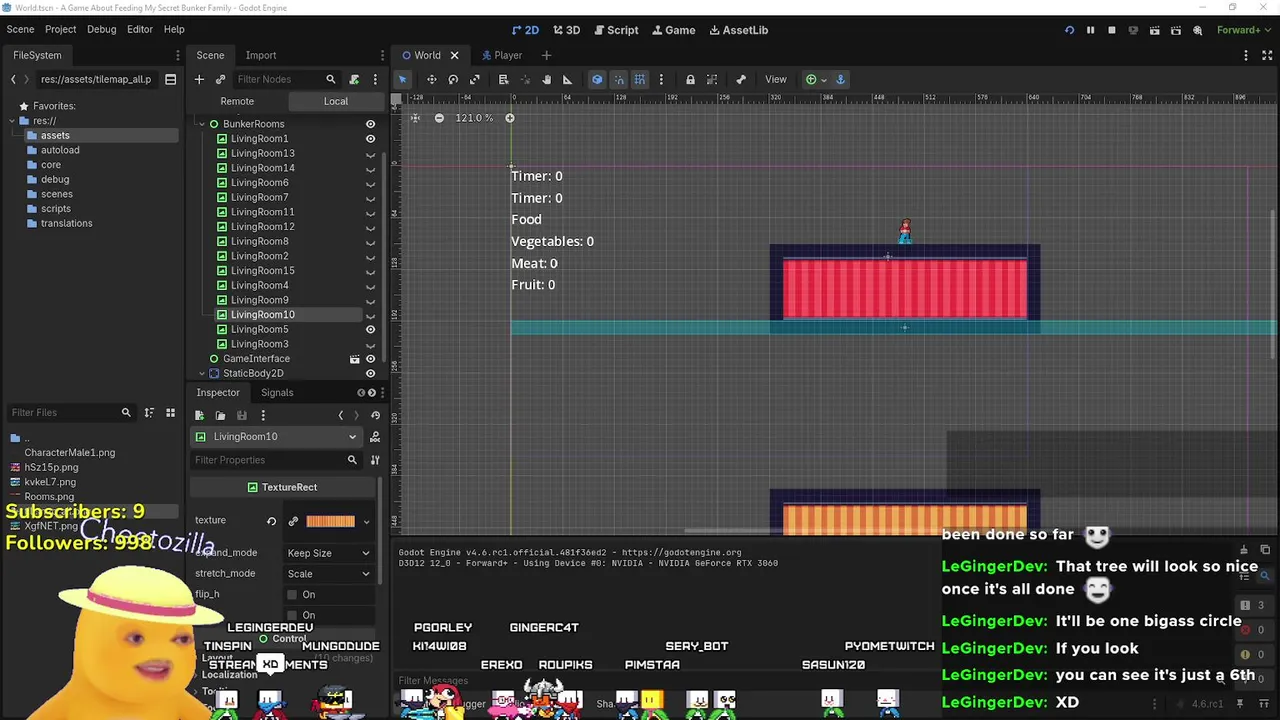Switch to the Script workspace
The image size is (1280, 720).
[614, 30]
